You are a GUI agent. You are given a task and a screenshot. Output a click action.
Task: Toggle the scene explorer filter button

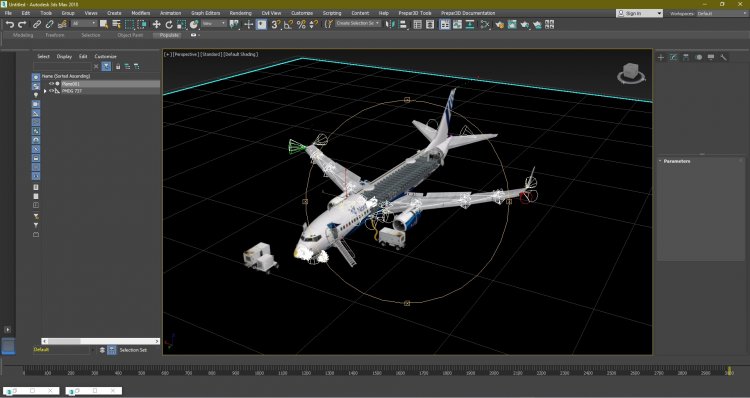(106, 66)
